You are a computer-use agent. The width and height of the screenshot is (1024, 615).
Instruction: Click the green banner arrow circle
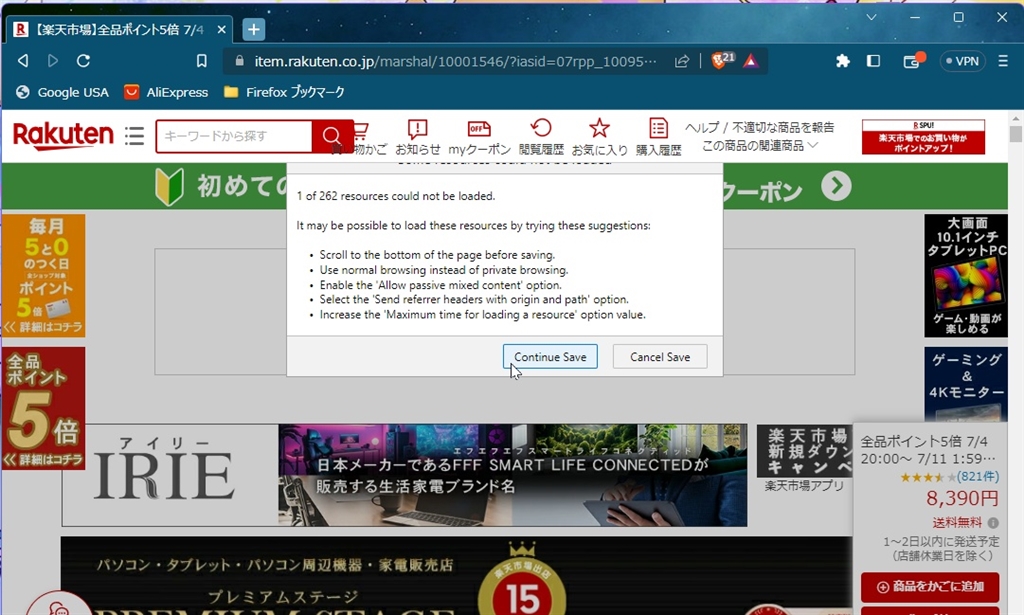pyautogui.click(x=837, y=186)
